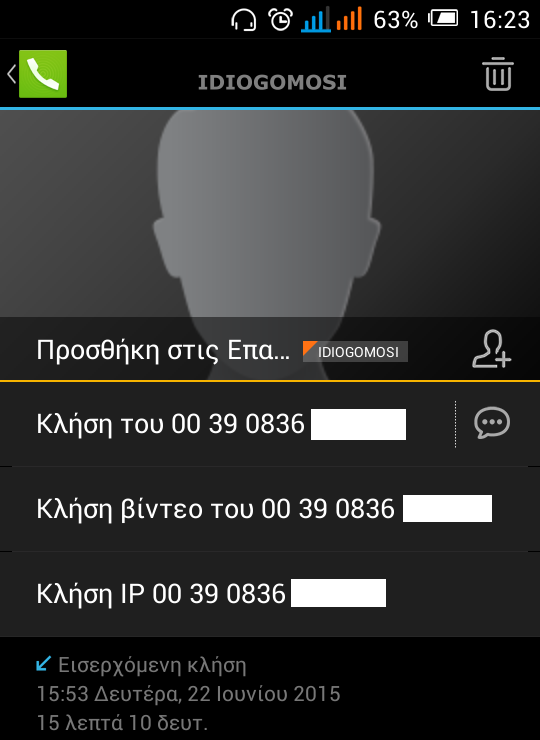Tap the blue SIM signal bars
The image size is (540, 740).
pos(316,20)
